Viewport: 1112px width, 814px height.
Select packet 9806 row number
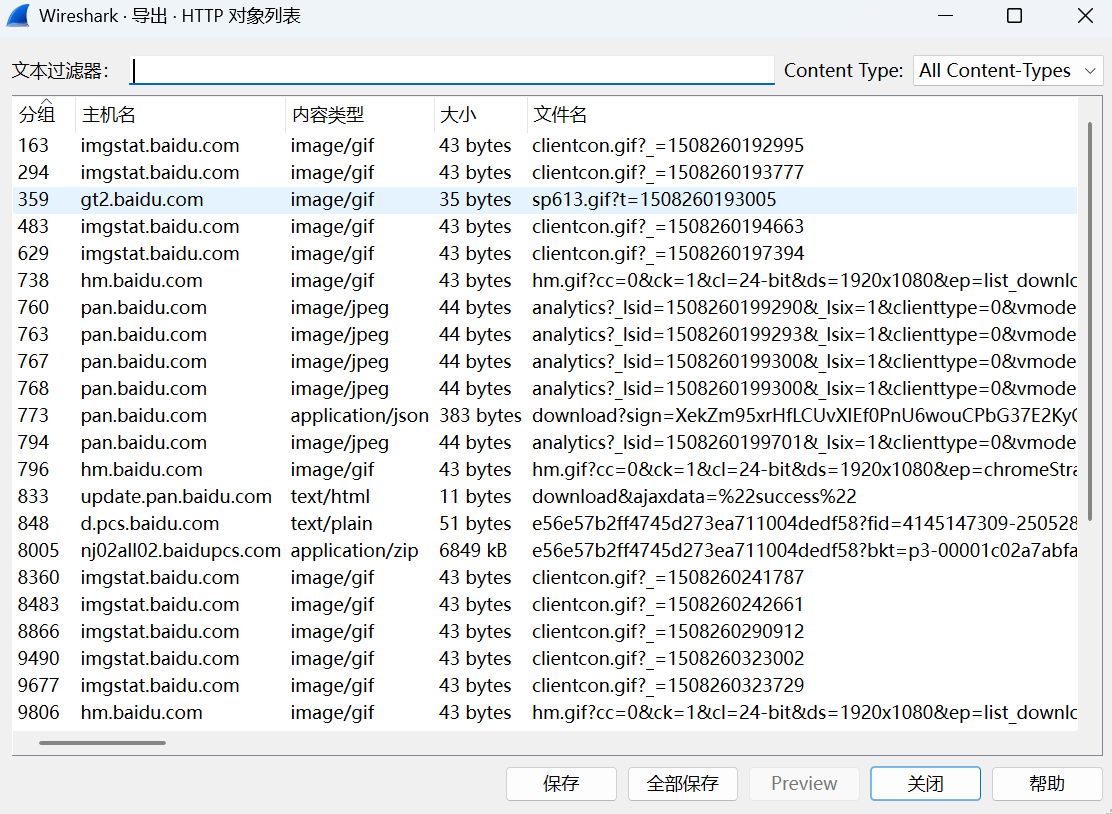38,713
